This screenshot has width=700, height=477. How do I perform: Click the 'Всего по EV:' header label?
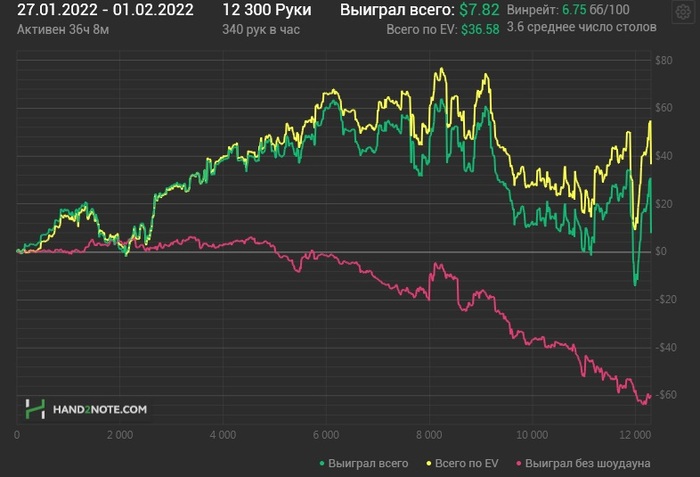(x=421, y=29)
